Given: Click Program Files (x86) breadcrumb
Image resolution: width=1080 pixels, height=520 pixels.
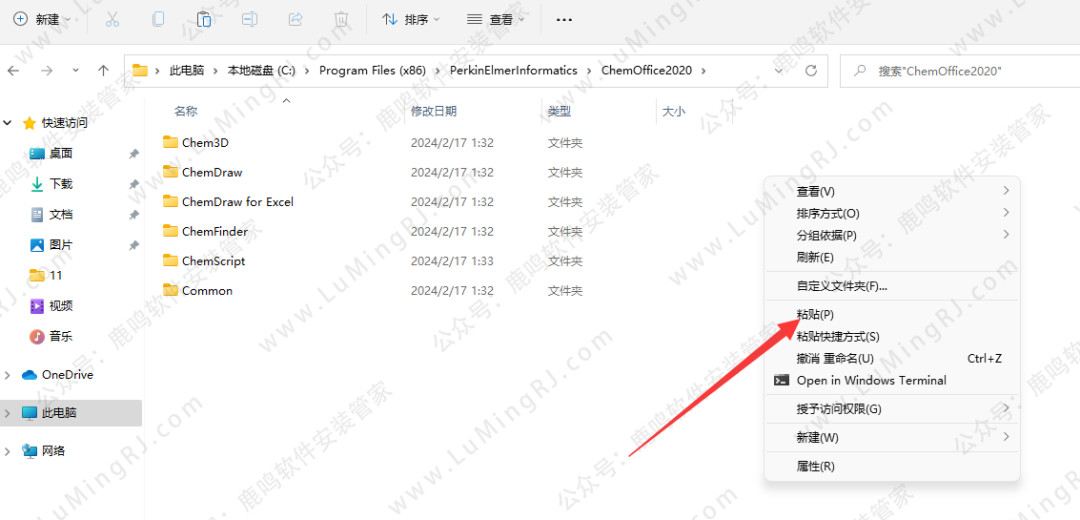Looking at the screenshot, I should [373, 70].
